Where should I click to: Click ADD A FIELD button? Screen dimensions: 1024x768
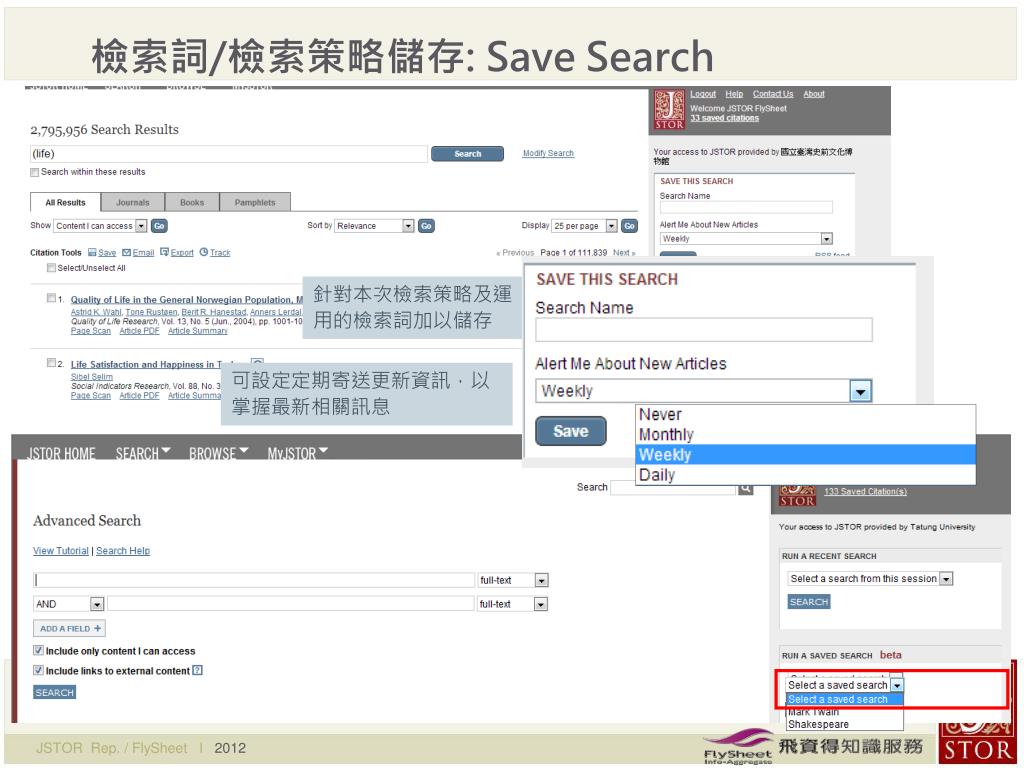click(69, 628)
